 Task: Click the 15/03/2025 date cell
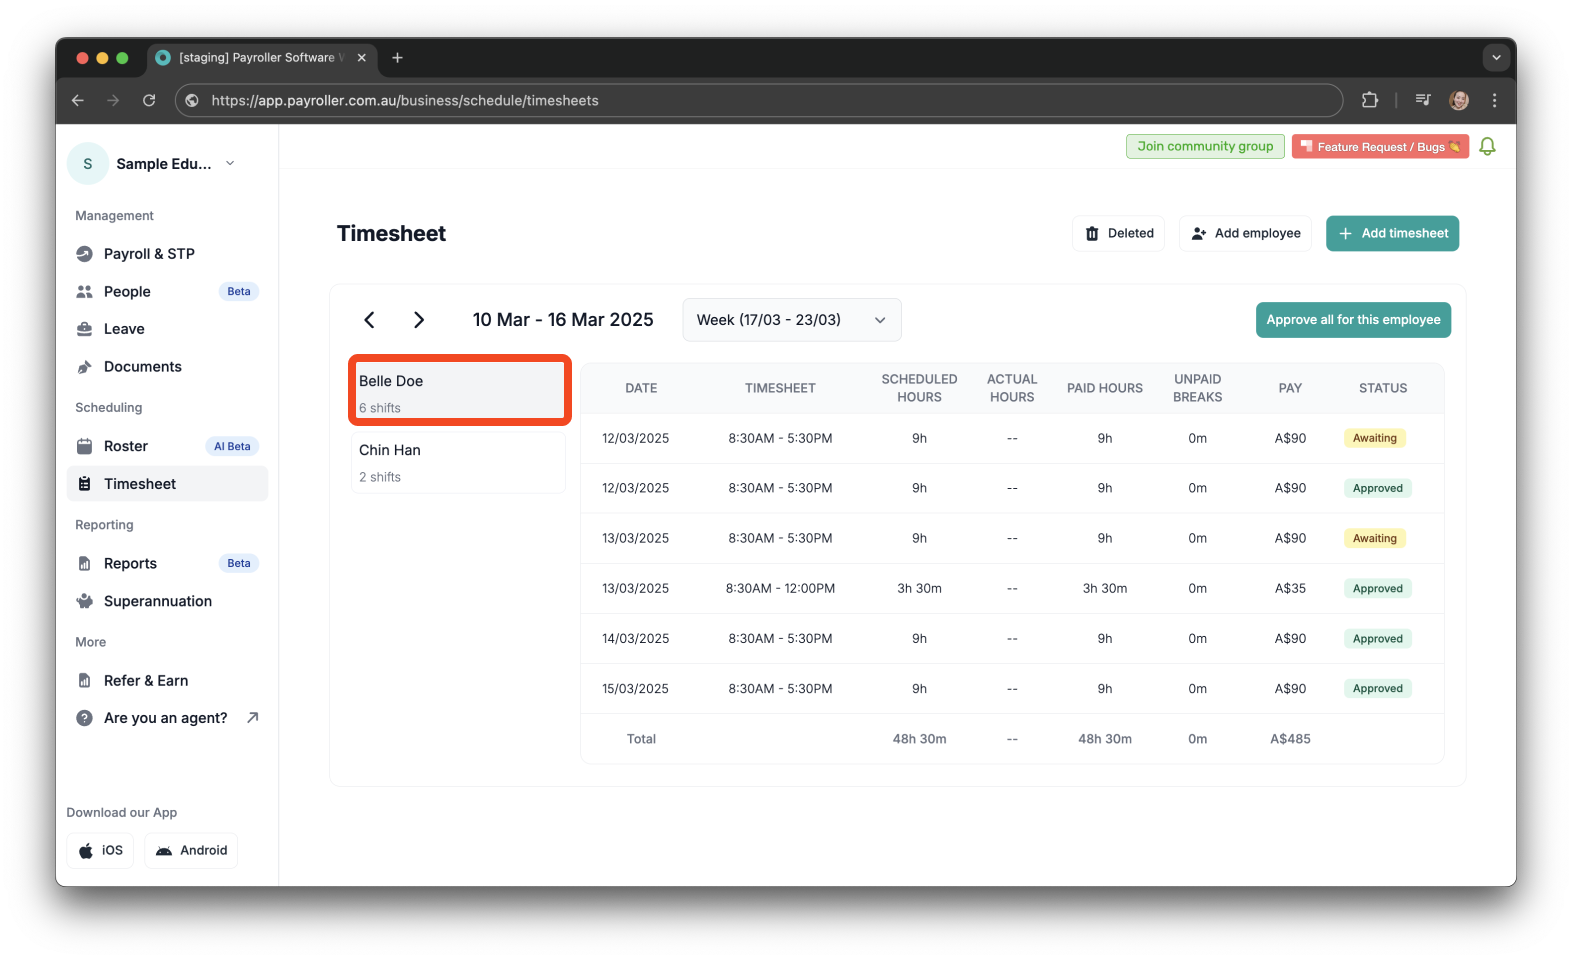coord(635,689)
